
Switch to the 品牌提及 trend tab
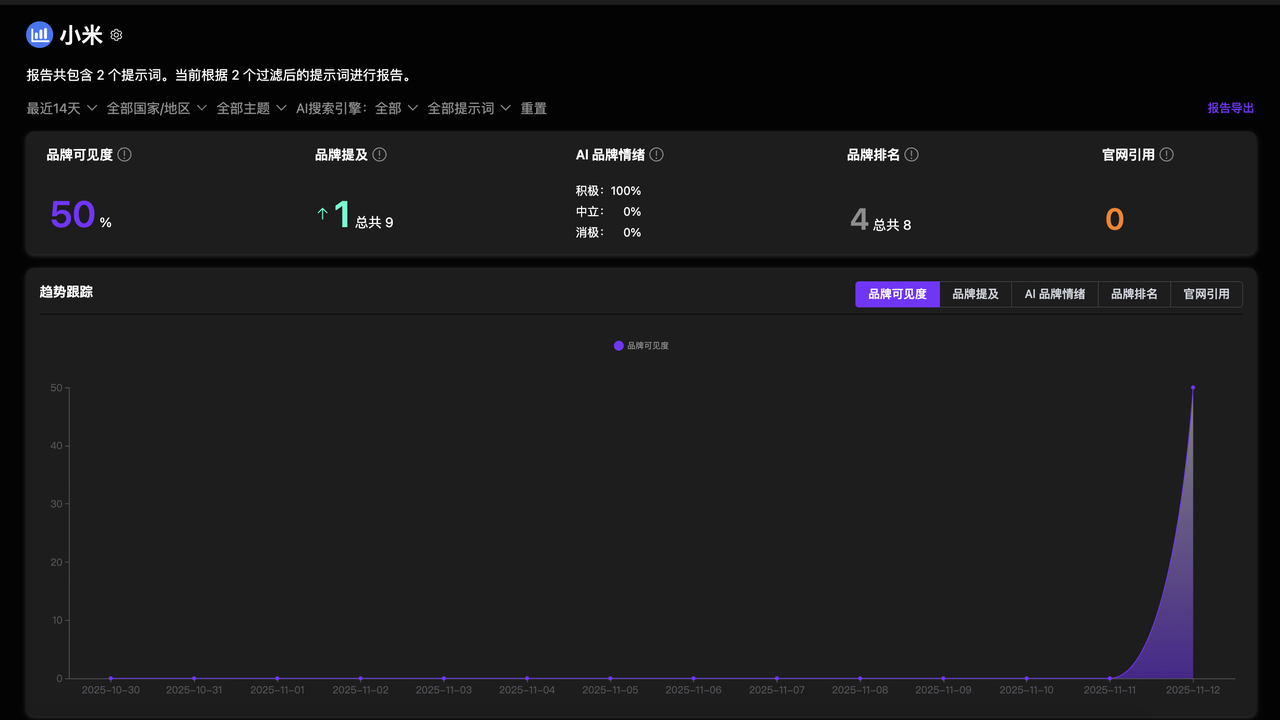pos(975,293)
